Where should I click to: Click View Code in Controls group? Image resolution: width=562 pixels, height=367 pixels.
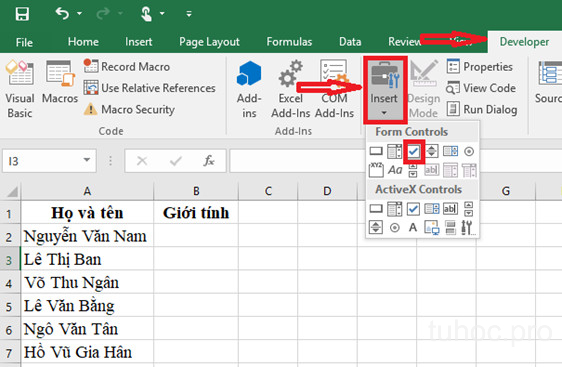click(x=481, y=88)
